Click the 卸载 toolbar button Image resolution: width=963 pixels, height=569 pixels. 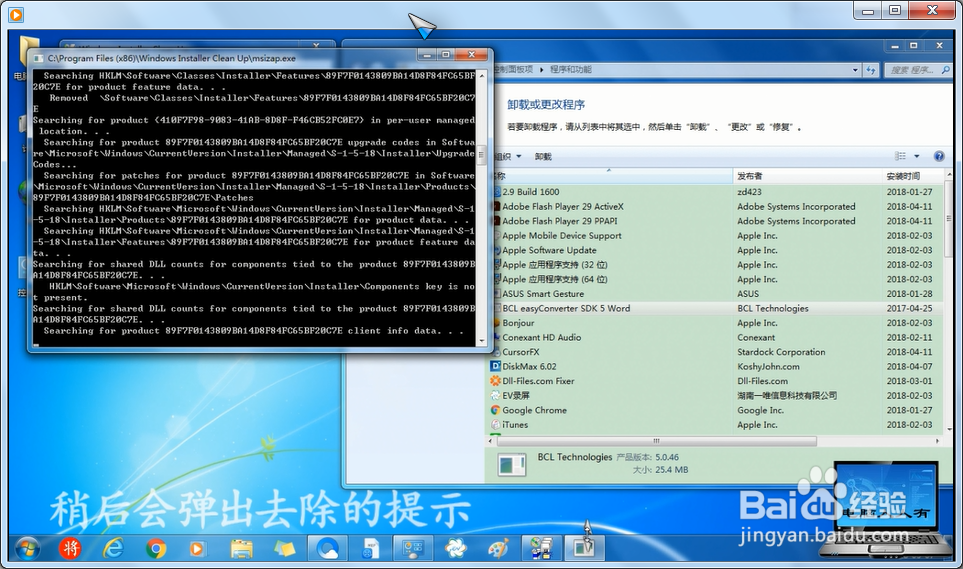(543, 157)
